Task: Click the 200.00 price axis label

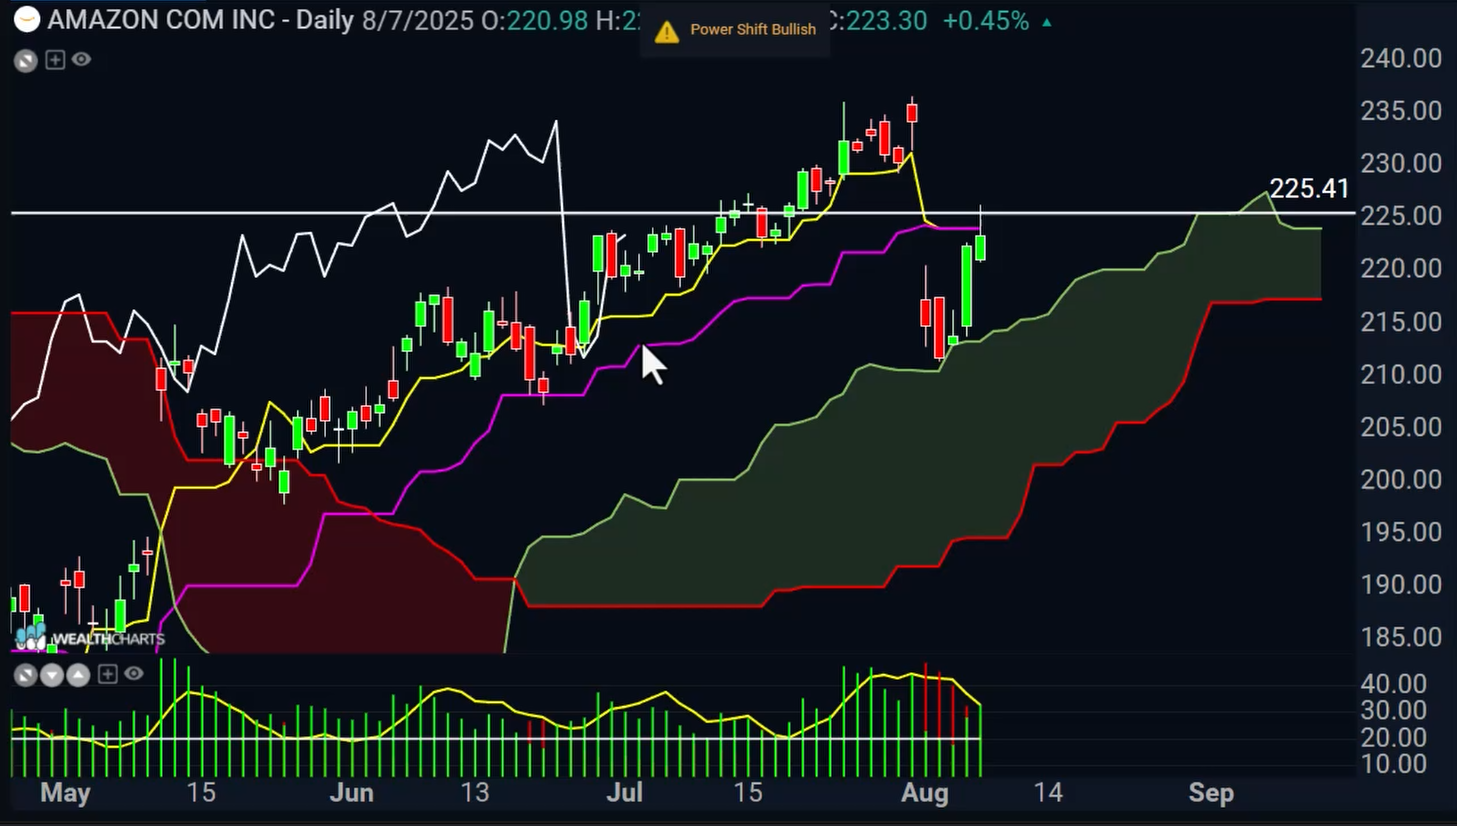Action: tap(1401, 479)
